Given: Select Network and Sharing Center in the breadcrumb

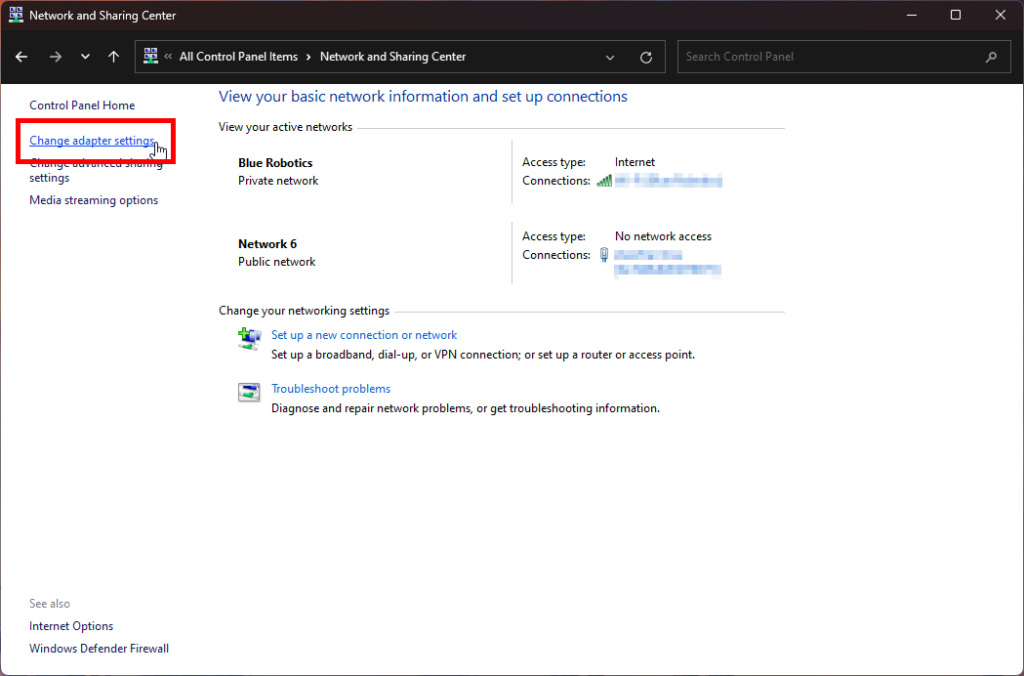Looking at the screenshot, I should 393,57.
